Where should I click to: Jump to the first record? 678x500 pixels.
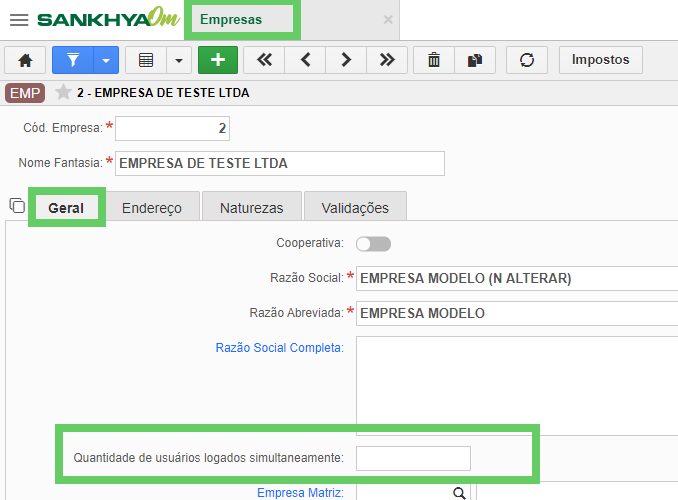coord(264,60)
